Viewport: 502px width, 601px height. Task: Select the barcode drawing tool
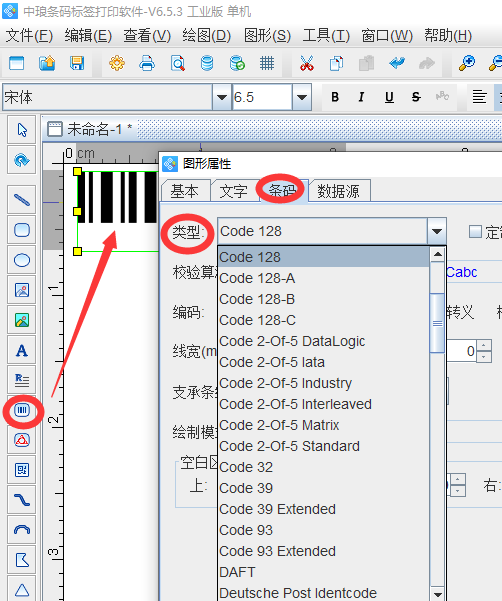click(x=22, y=411)
